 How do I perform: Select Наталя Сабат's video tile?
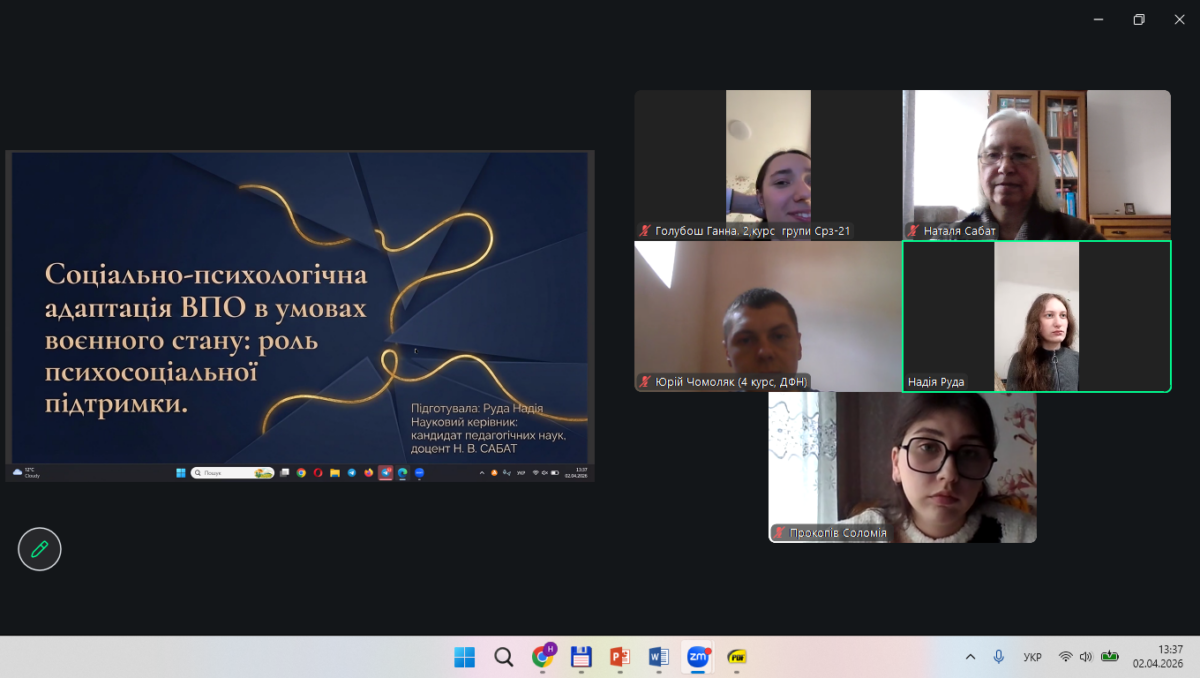click(x=1036, y=165)
